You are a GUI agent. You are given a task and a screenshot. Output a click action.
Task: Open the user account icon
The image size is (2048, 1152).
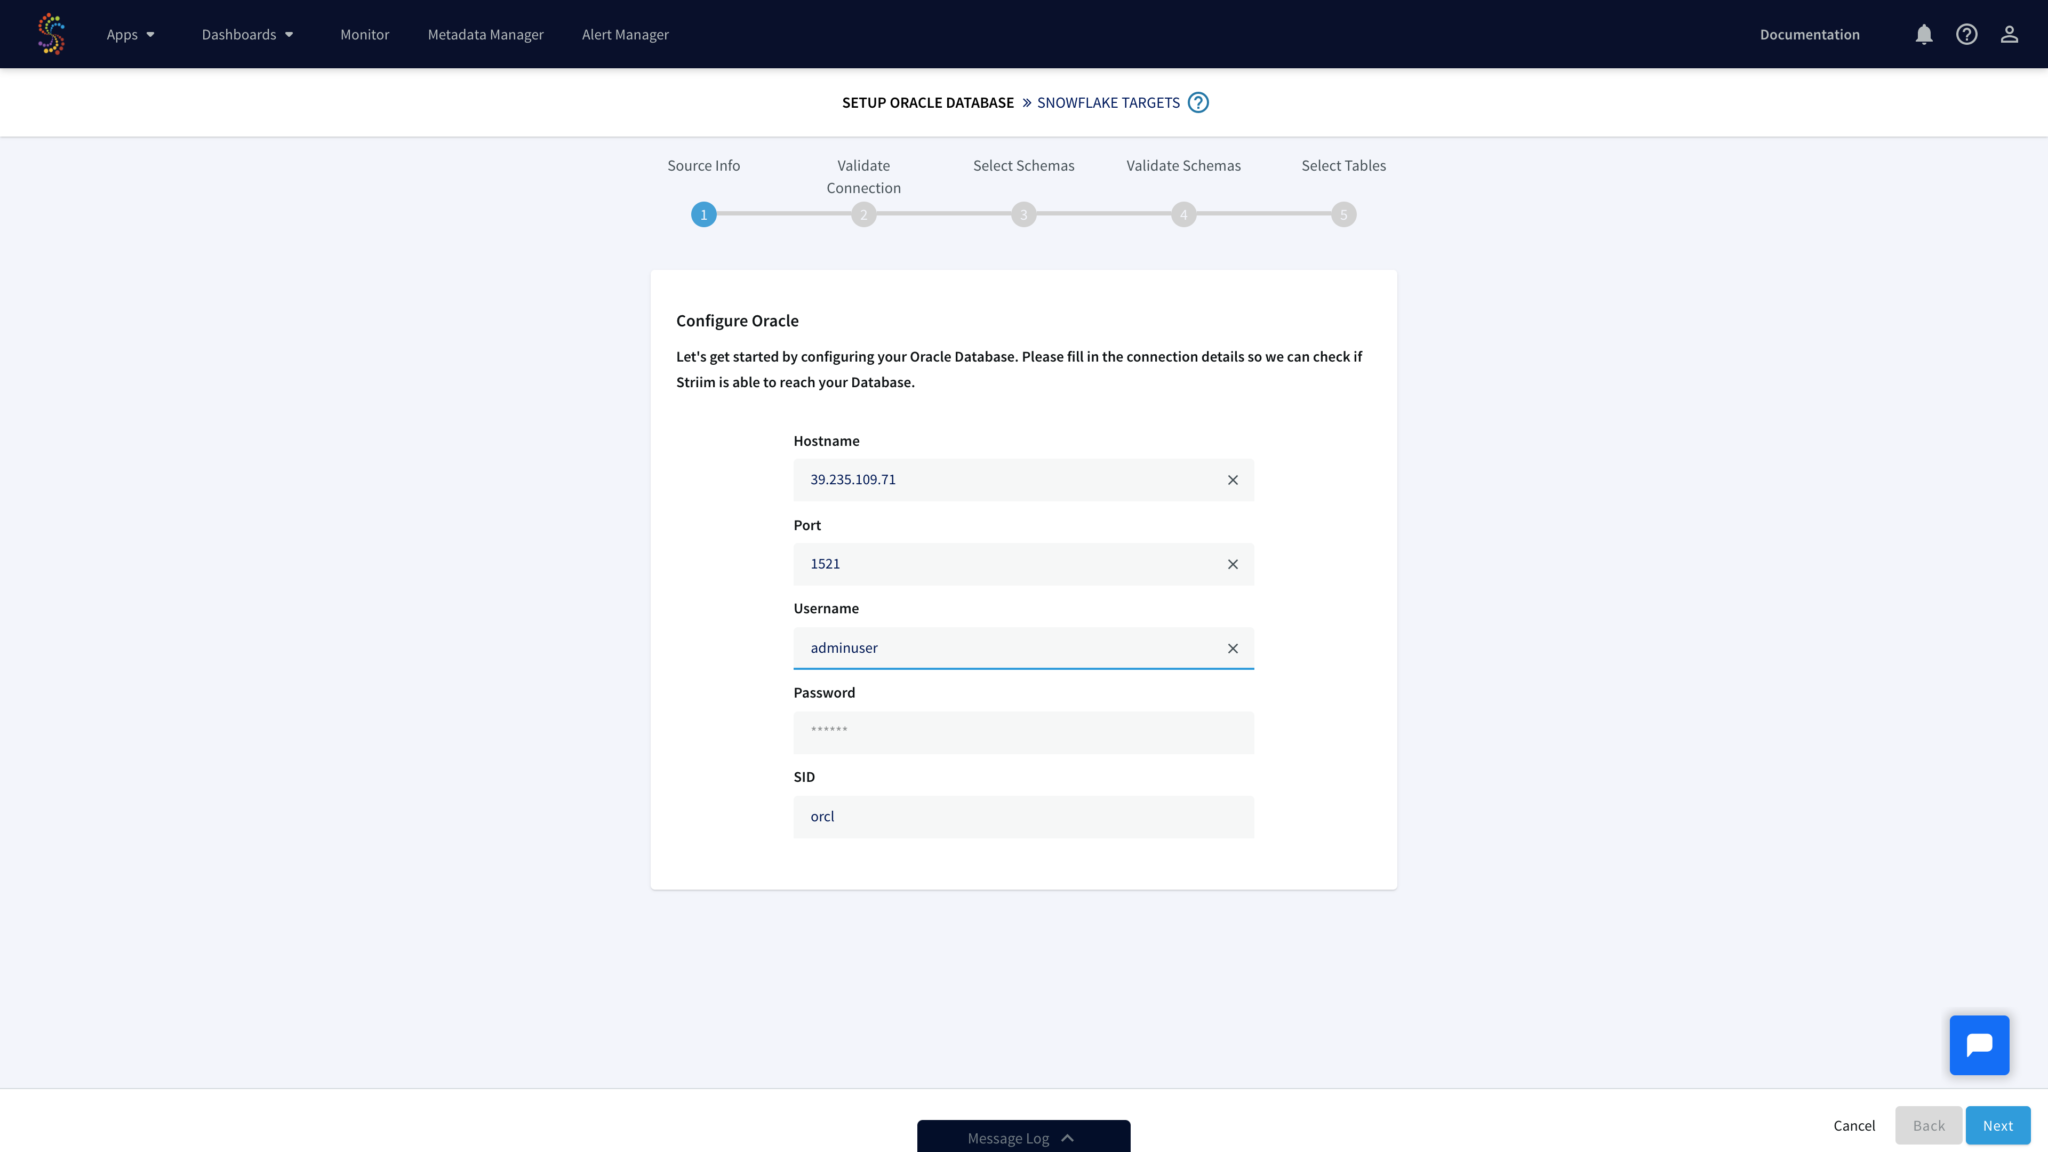click(2009, 34)
